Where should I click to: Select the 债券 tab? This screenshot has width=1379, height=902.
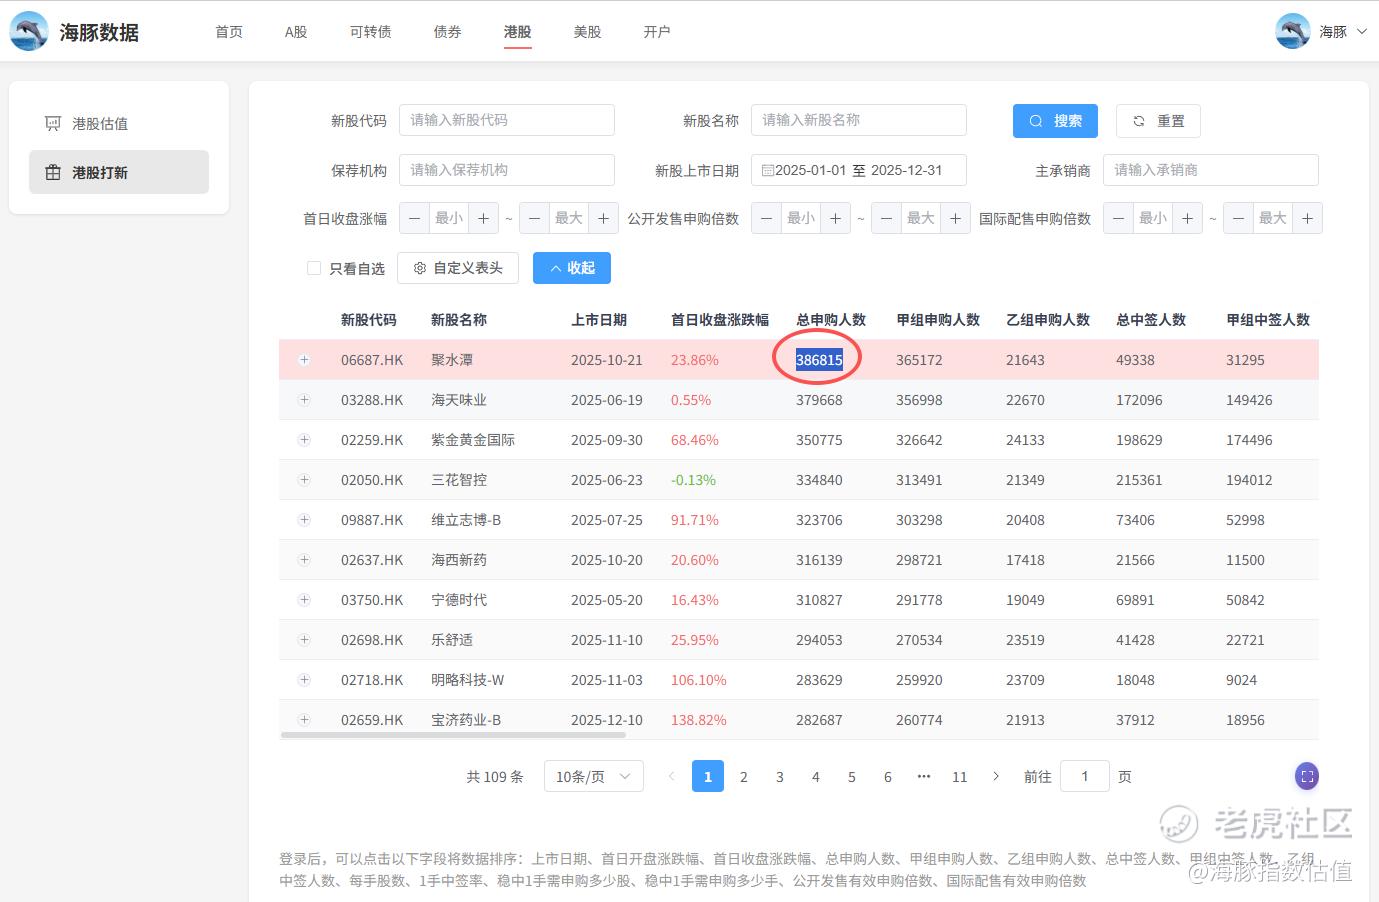pyautogui.click(x=448, y=32)
